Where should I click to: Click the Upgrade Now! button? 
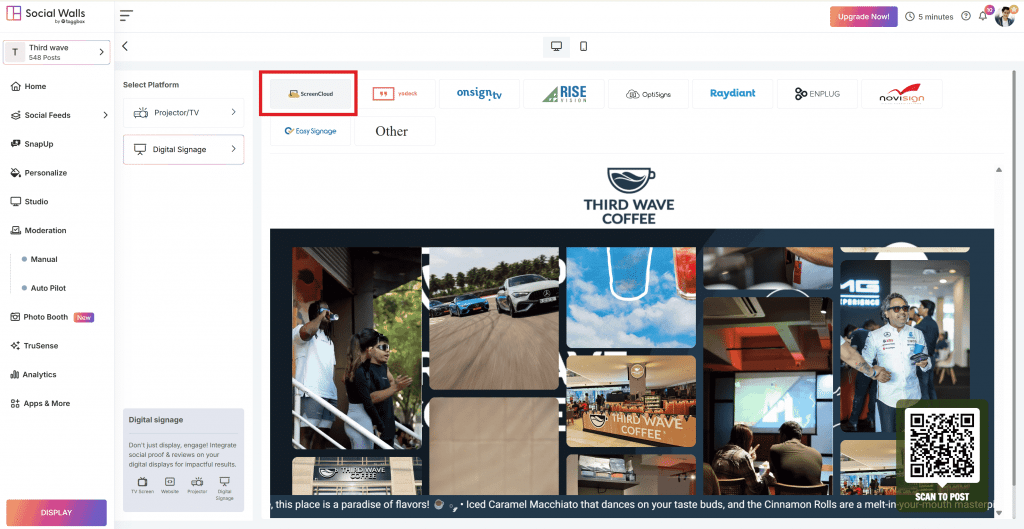(x=863, y=16)
